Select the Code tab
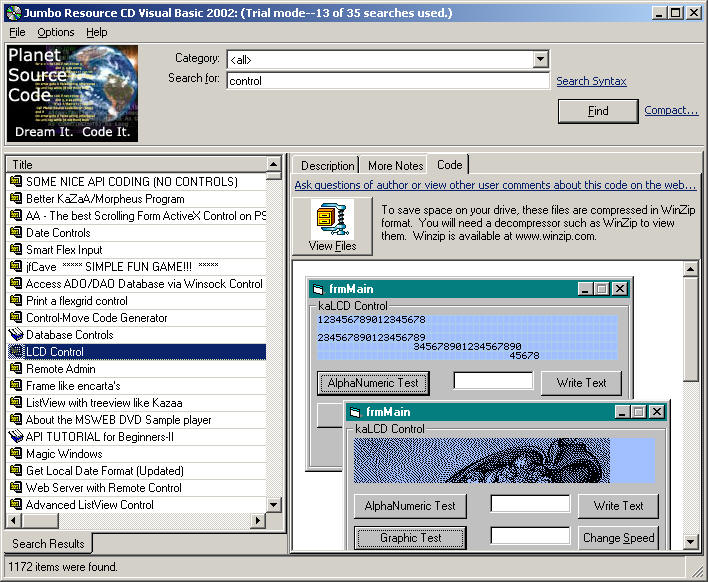 click(x=449, y=165)
